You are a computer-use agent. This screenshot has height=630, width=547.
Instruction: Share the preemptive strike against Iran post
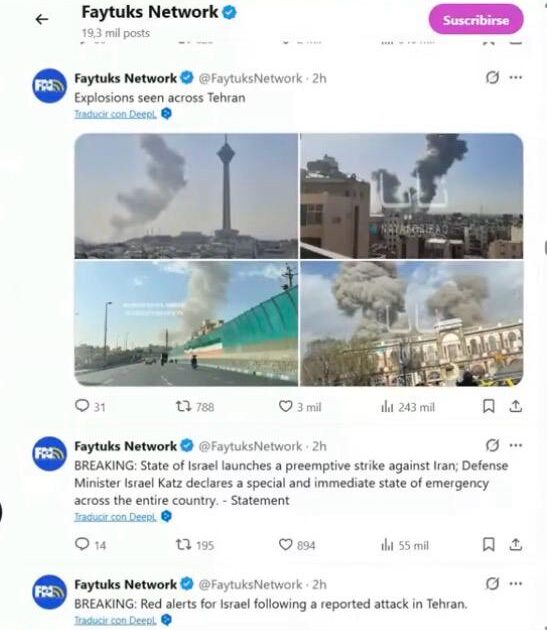click(516, 545)
